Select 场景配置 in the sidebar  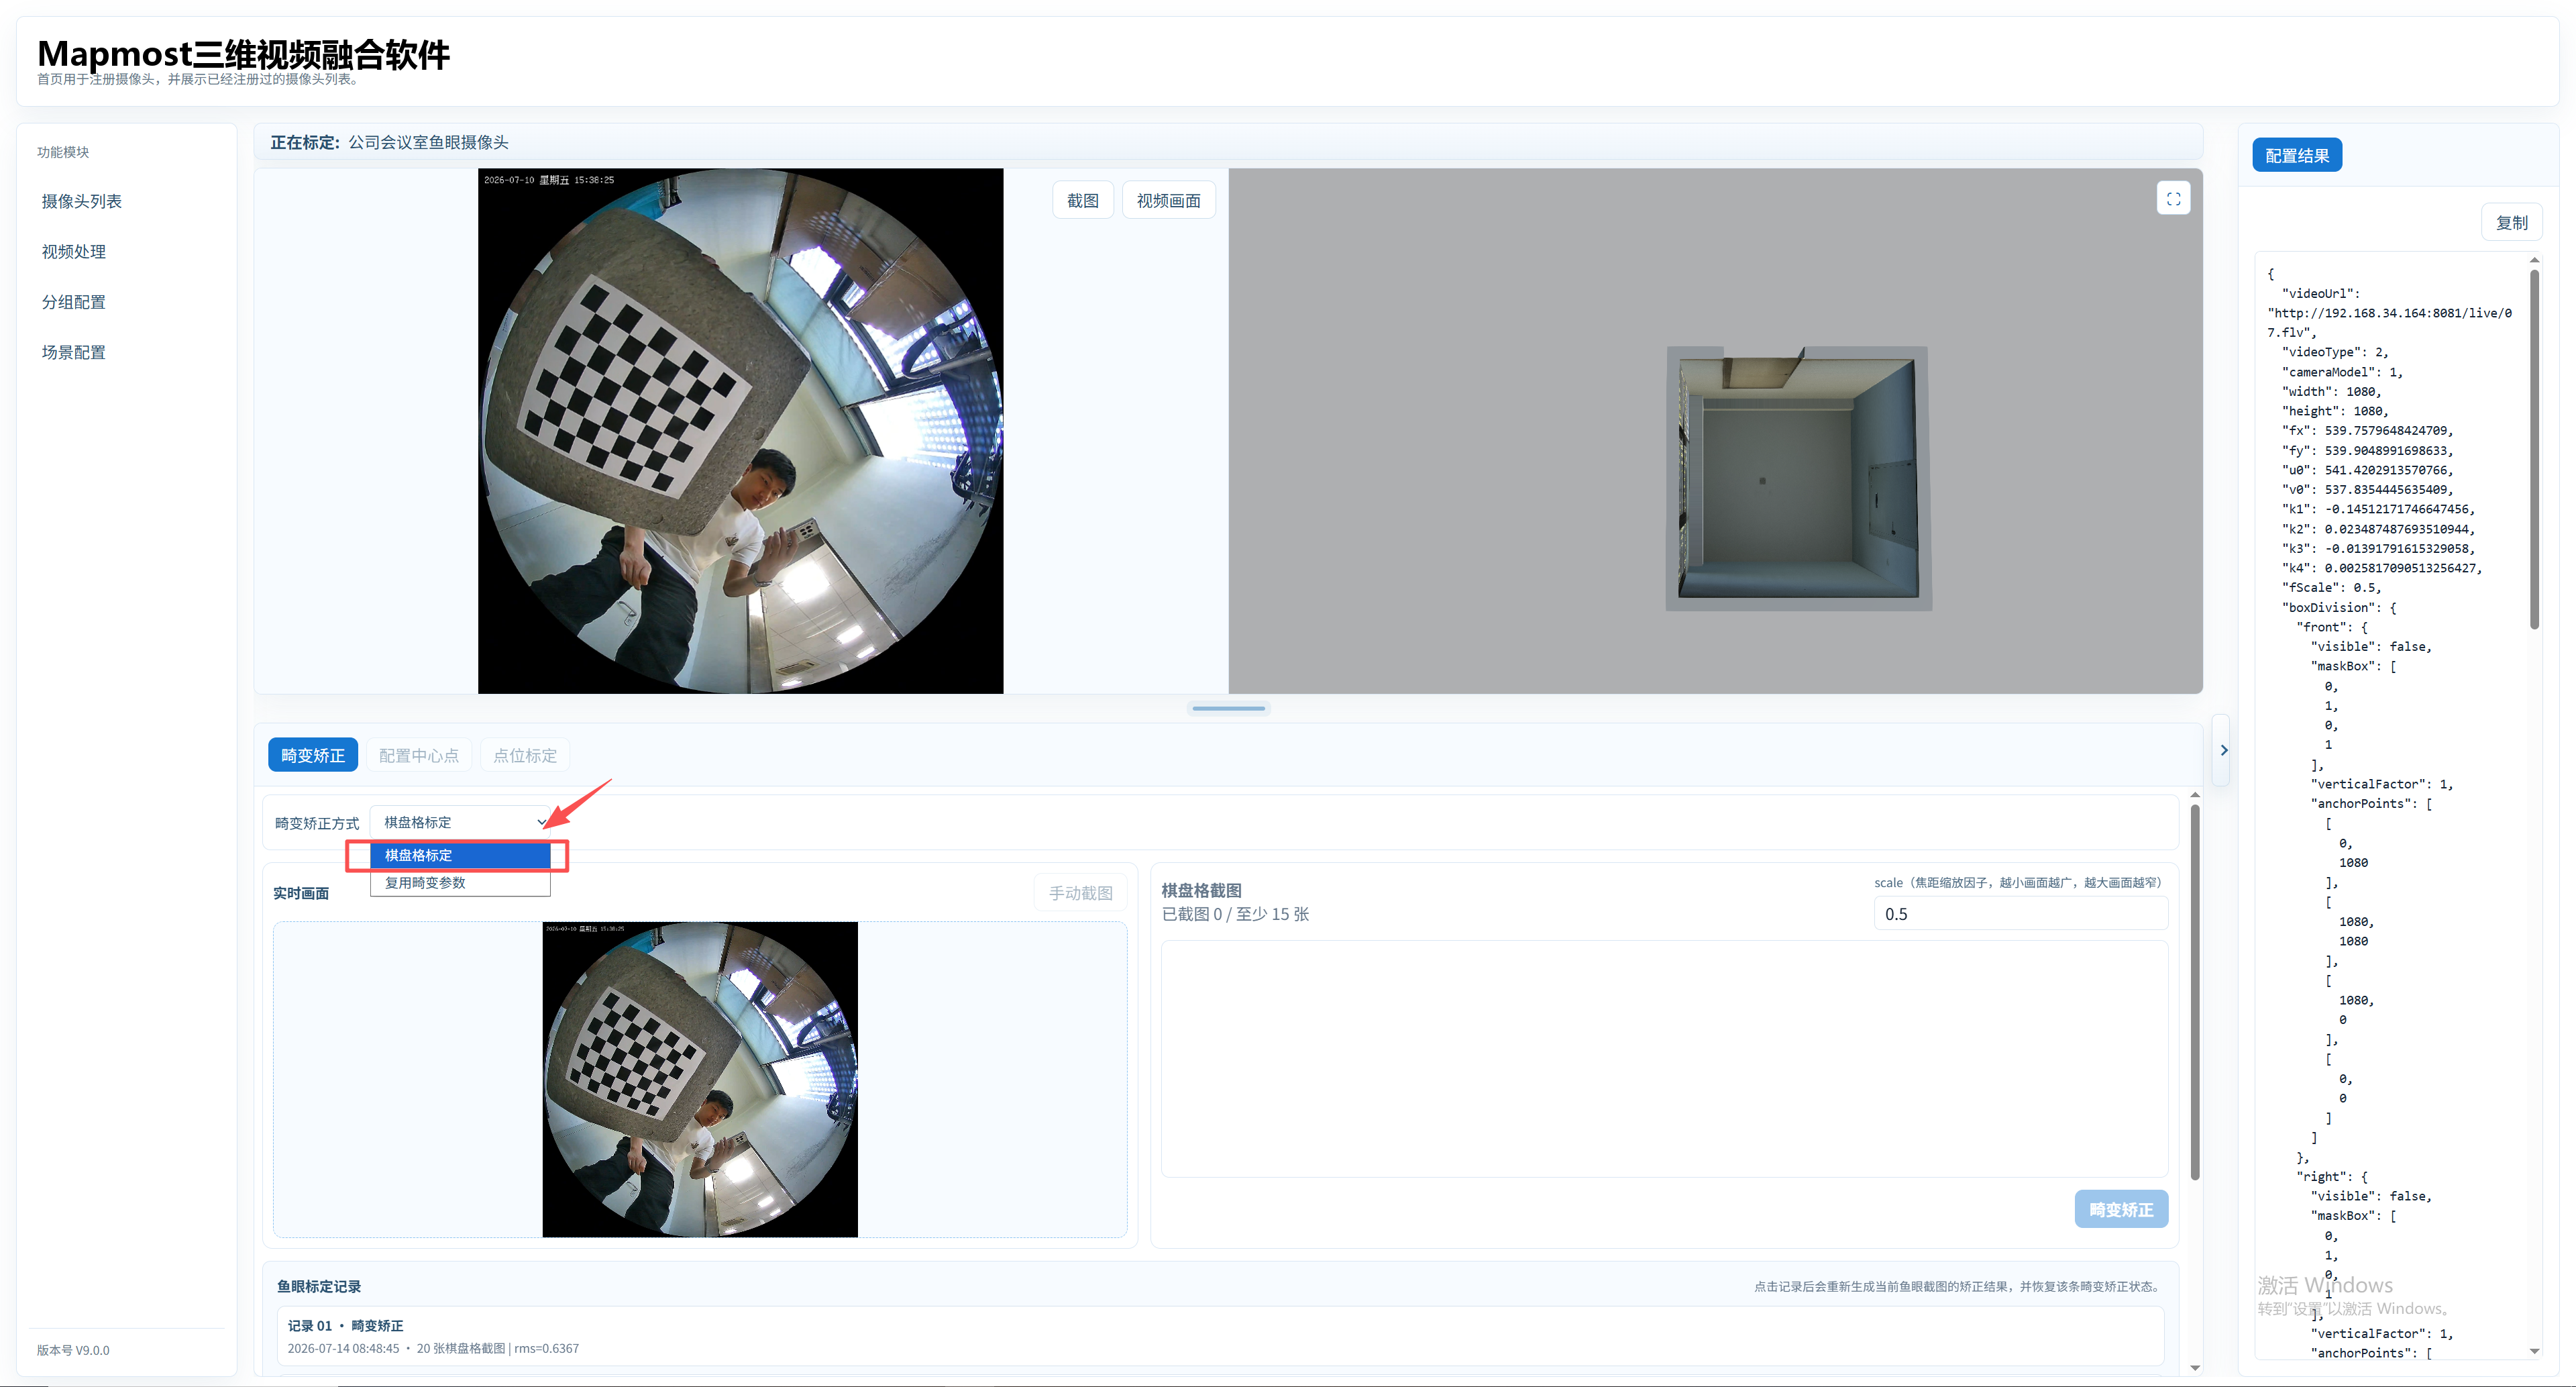pos(73,352)
